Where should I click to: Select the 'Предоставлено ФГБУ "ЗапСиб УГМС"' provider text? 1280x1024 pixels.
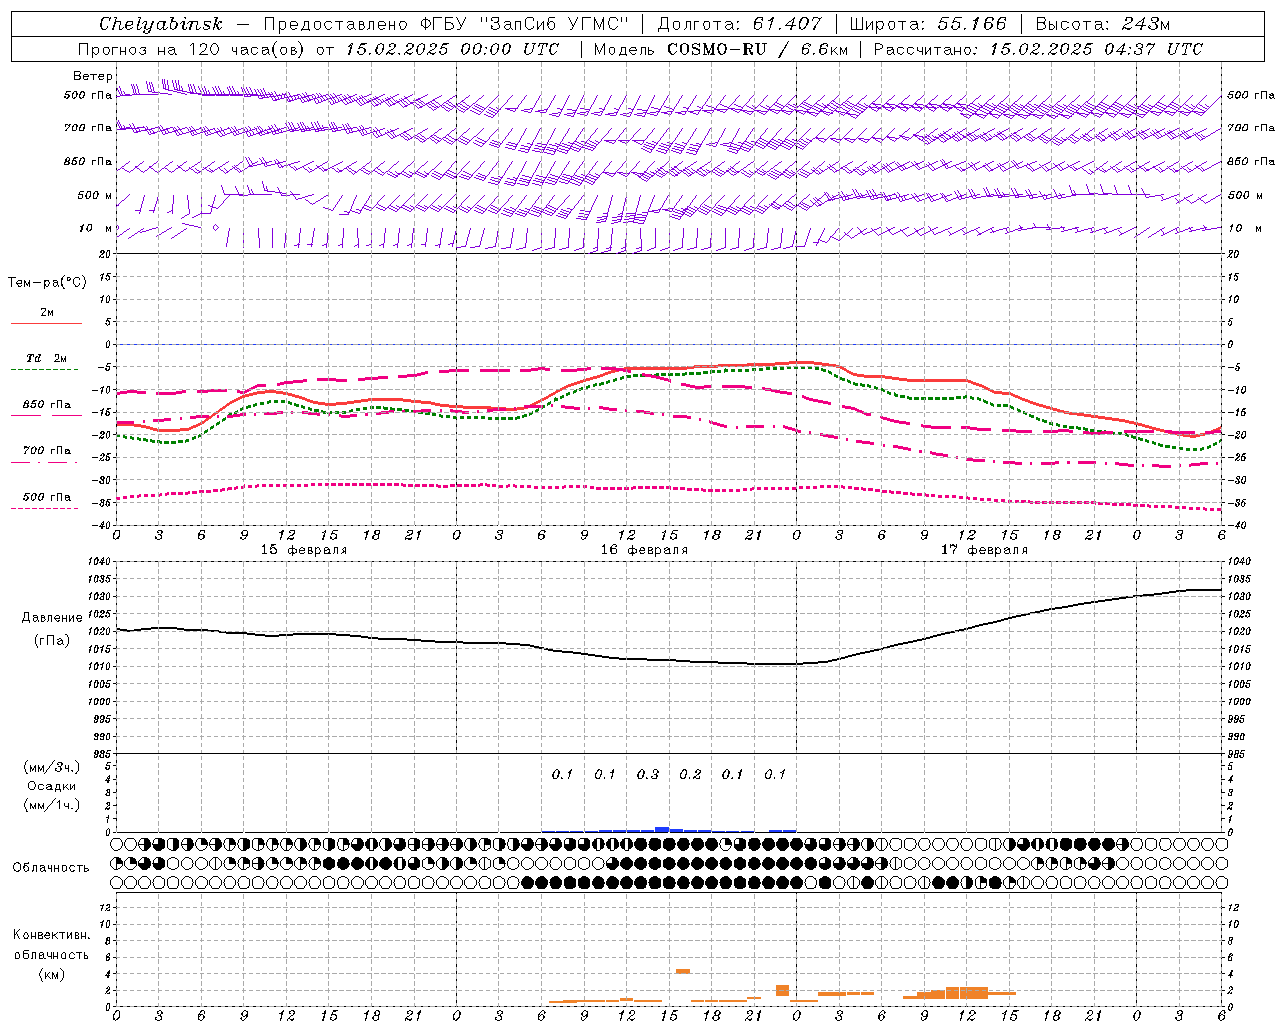coord(447,24)
